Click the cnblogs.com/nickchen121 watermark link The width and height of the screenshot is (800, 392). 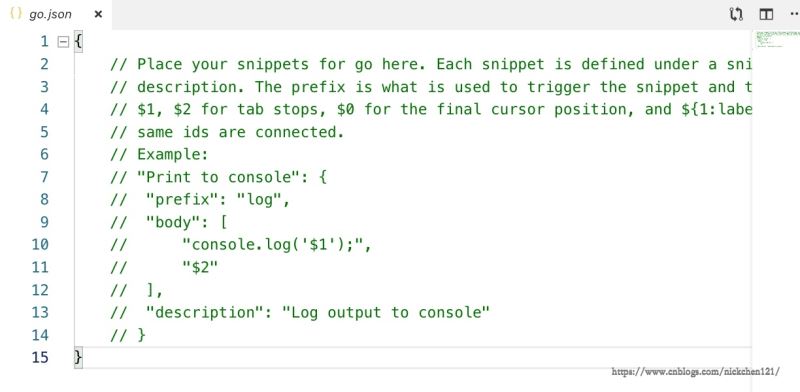coord(695,372)
